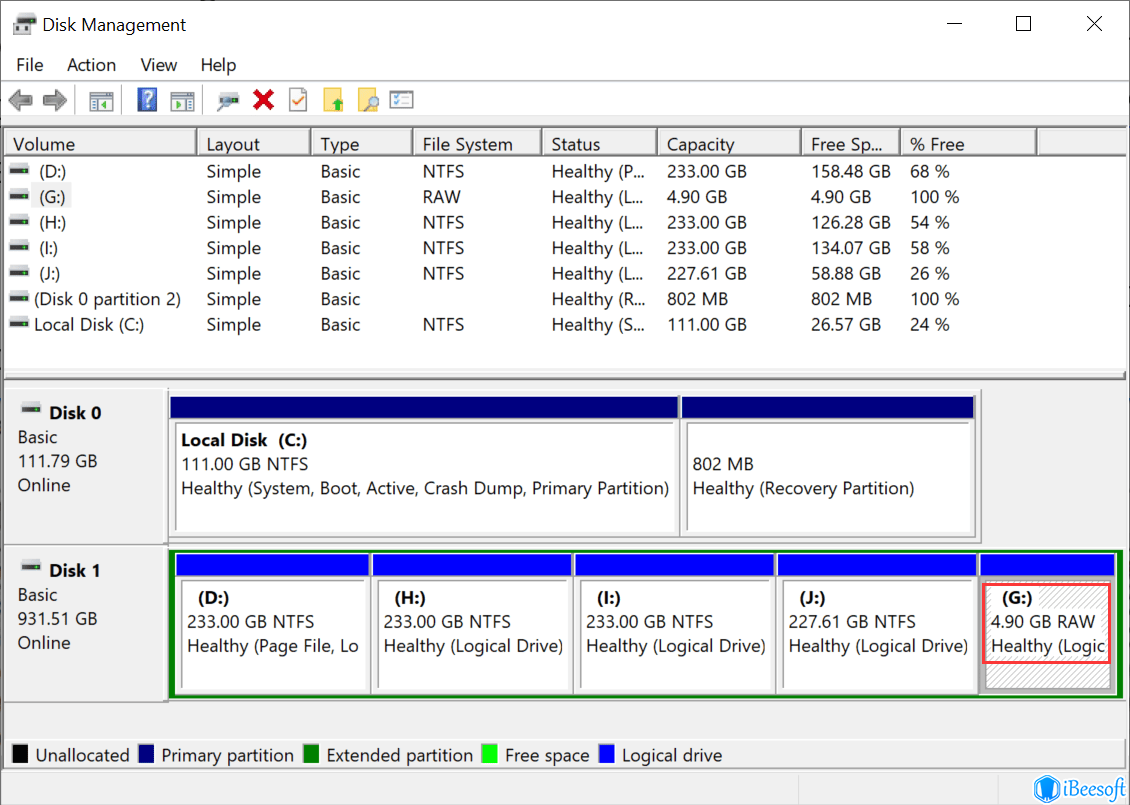
Task: Click drive icon beside (G:) volume row
Action: 19,196
